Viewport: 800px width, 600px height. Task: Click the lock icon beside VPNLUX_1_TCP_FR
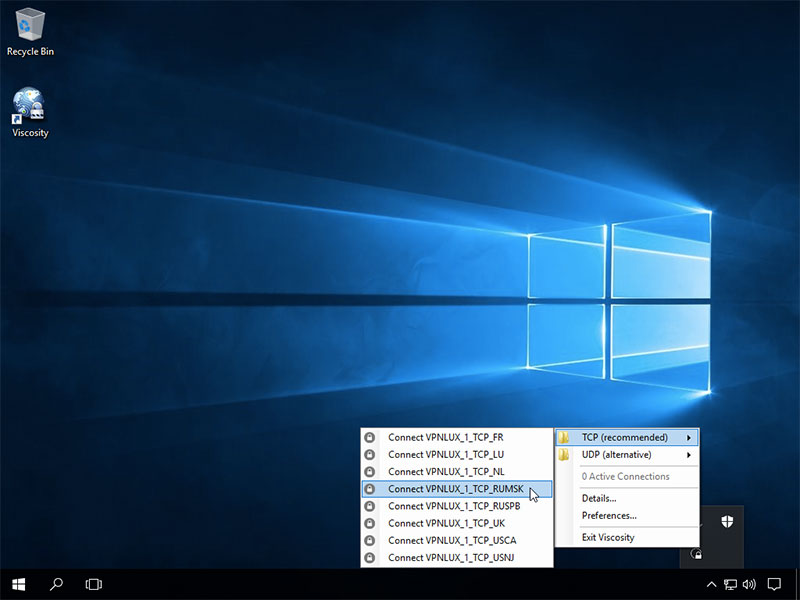(x=370, y=437)
